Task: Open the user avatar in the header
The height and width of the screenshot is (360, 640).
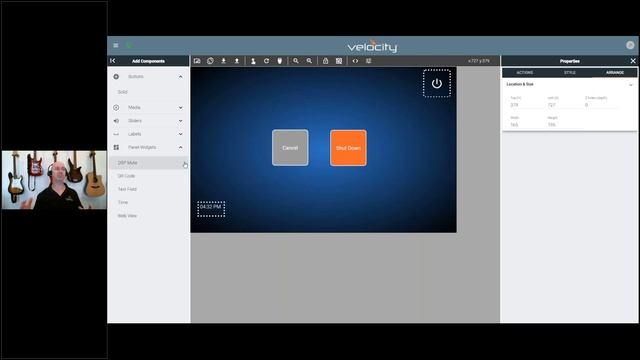Action: pyautogui.click(x=630, y=45)
